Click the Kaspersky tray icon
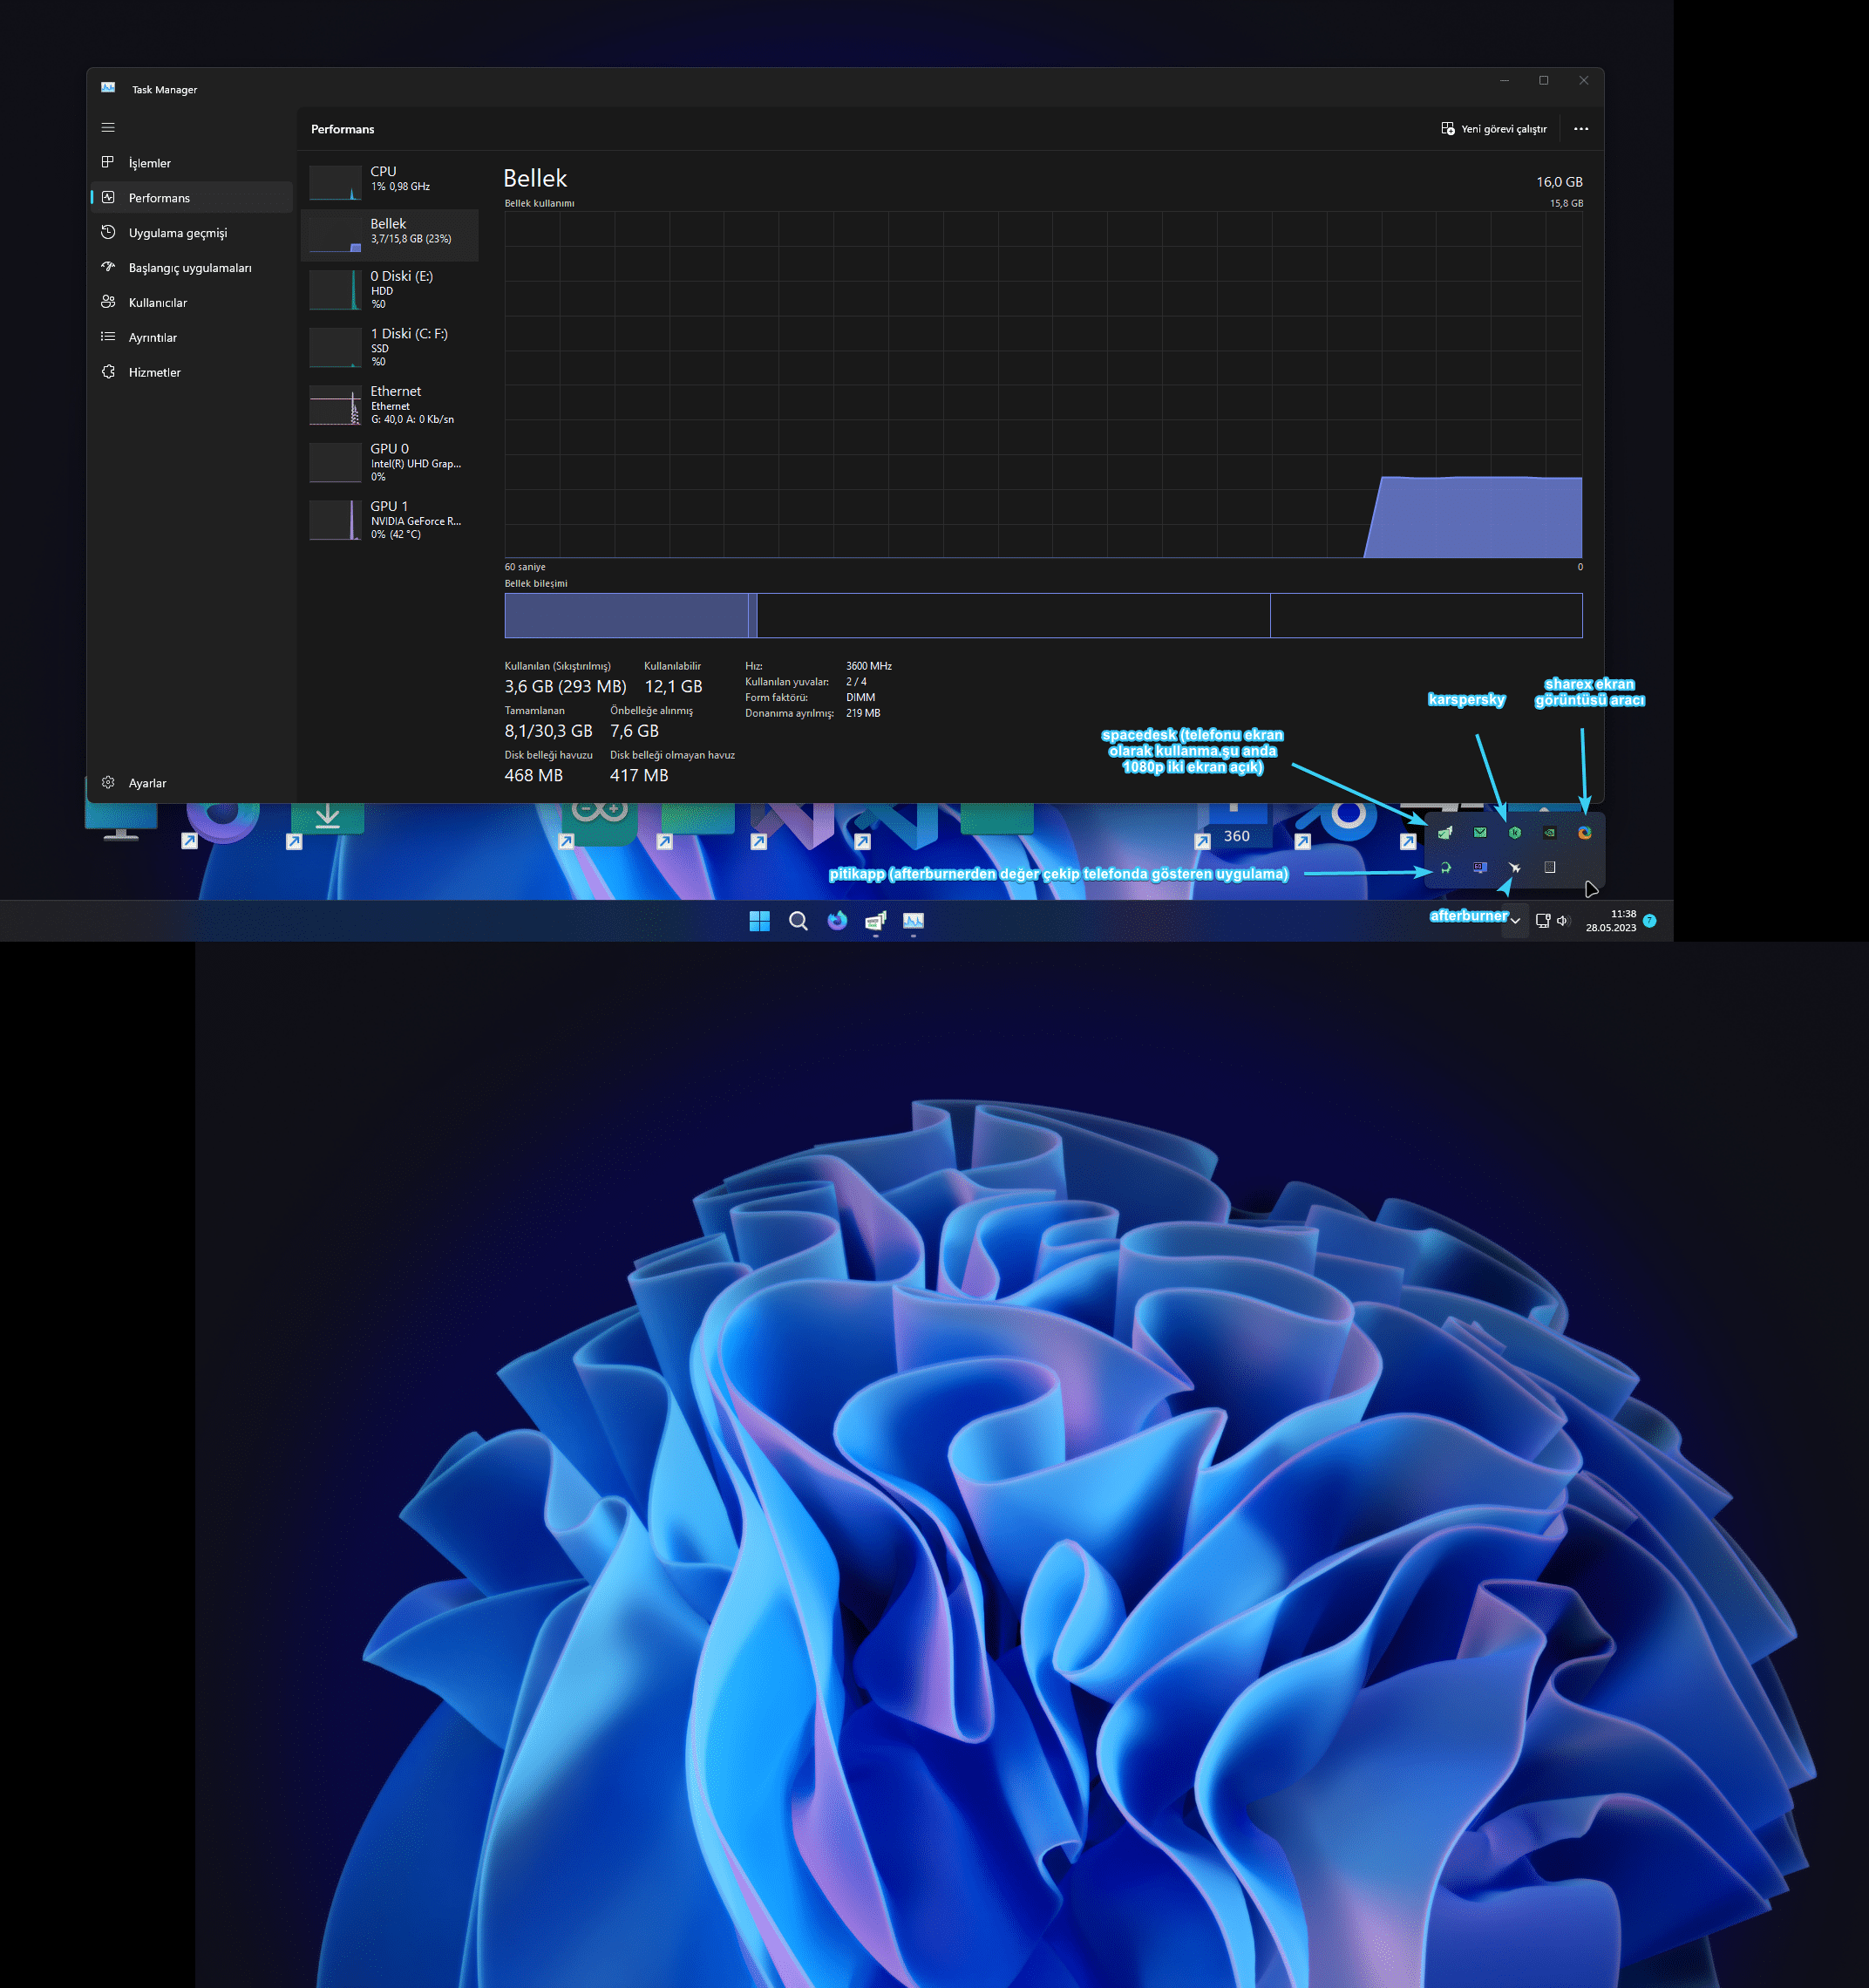This screenshot has height=1988, width=1869. pos(1514,832)
